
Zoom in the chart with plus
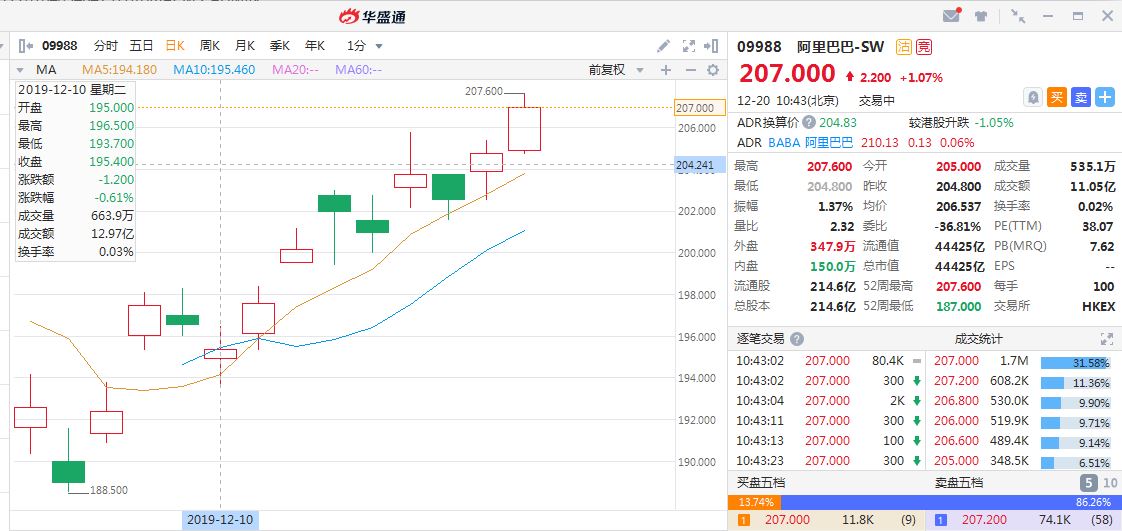[665, 69]
